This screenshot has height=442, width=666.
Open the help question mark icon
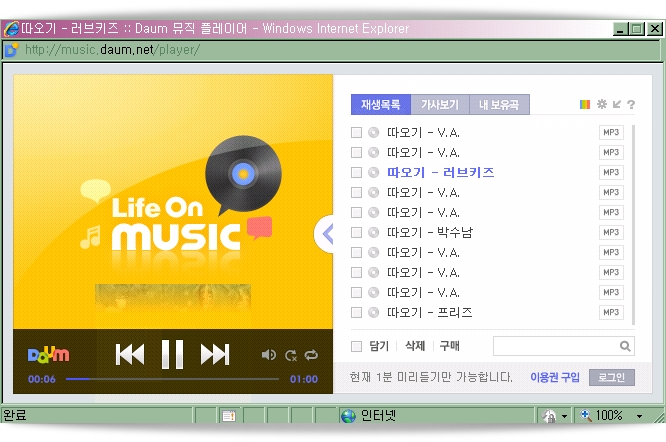pos(631,104)
